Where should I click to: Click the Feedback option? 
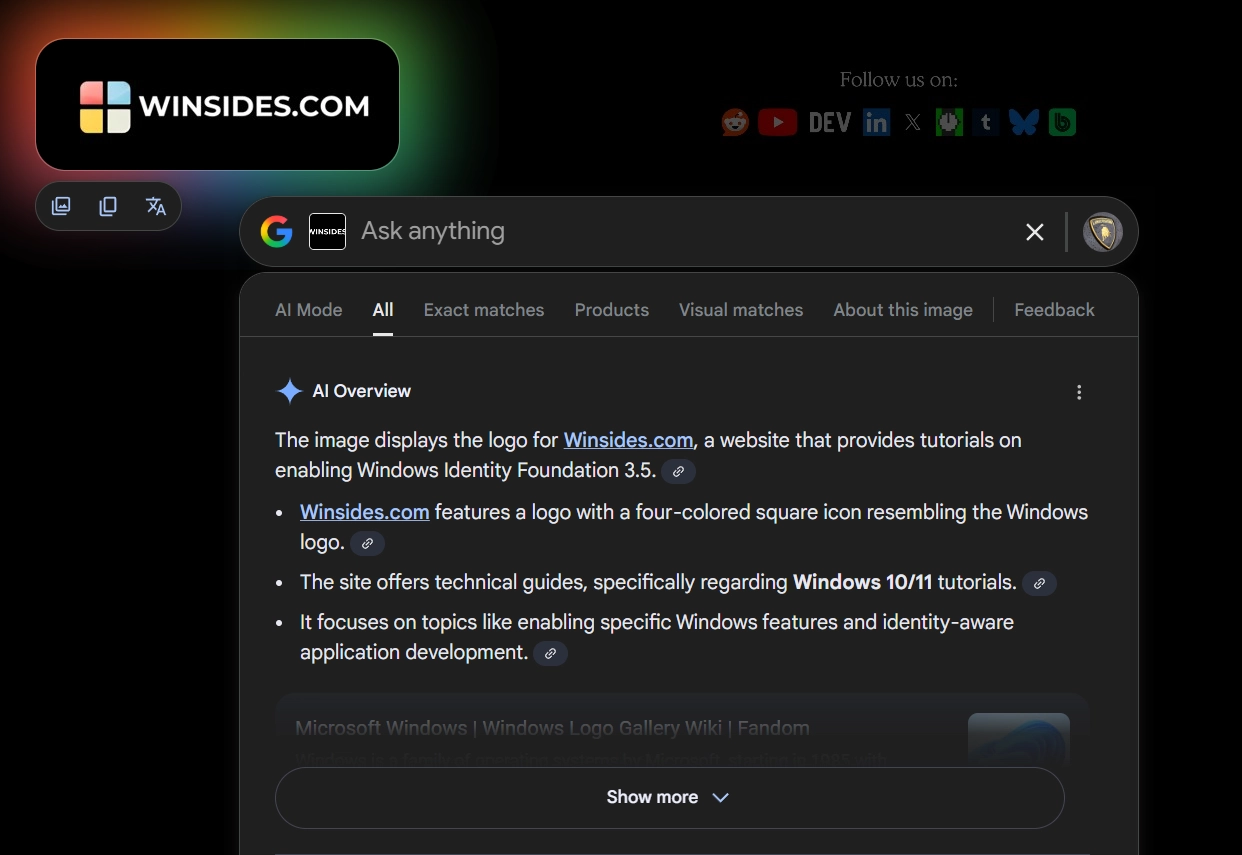(1054, 310)
